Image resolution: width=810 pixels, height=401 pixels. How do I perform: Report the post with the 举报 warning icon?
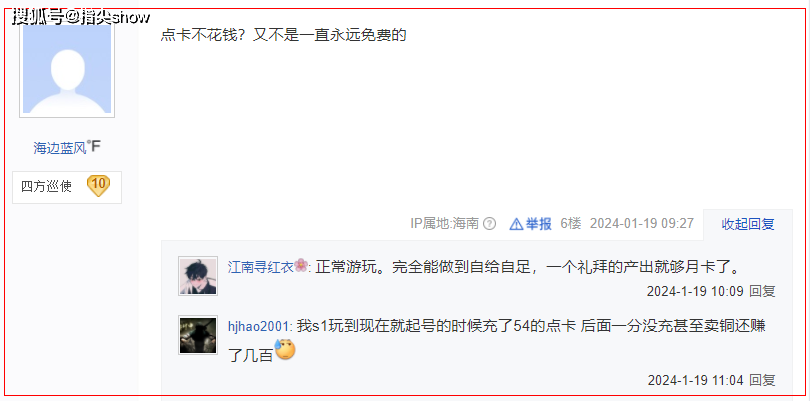click(x=531, y=224)
